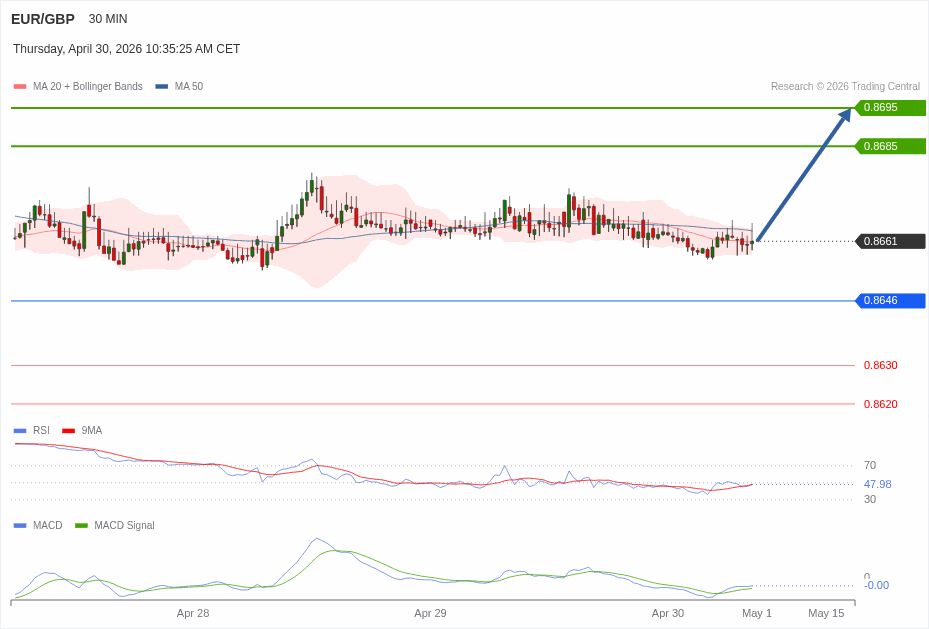Open the Trading Central research credit
The image size is (929, 629).
click(845, 87)
